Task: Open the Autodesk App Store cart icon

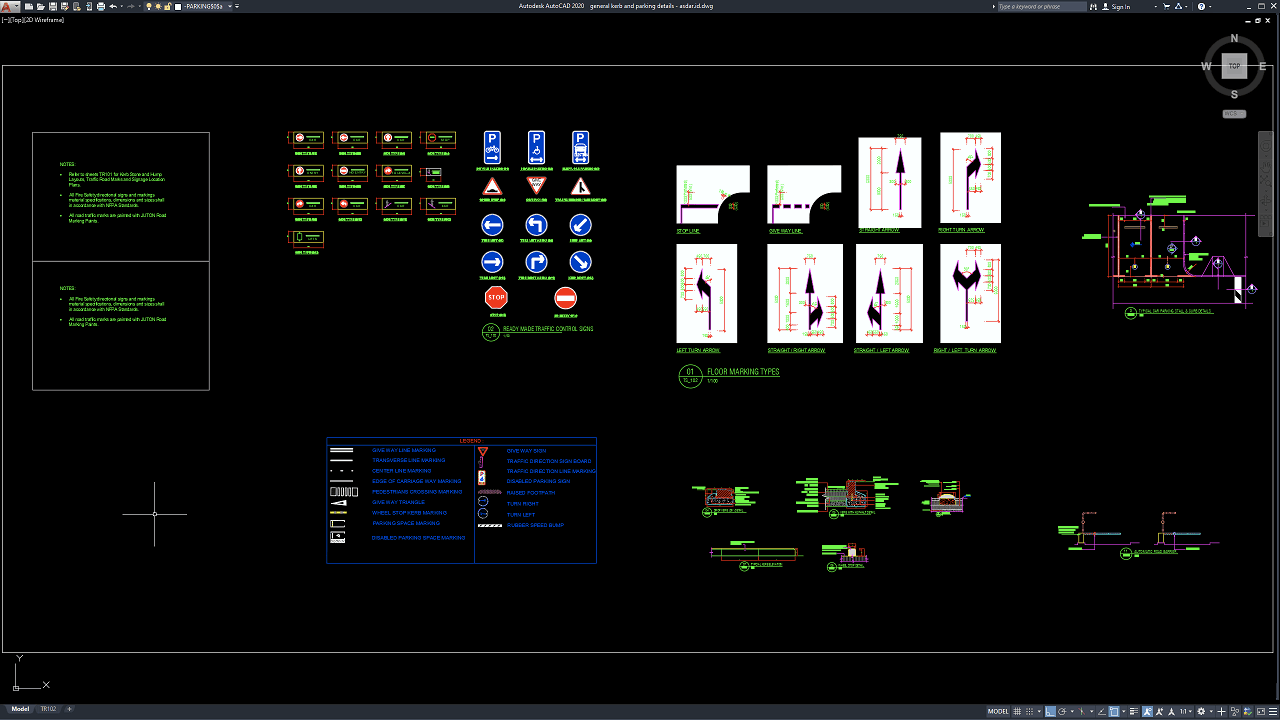Action: point(1166,6)
